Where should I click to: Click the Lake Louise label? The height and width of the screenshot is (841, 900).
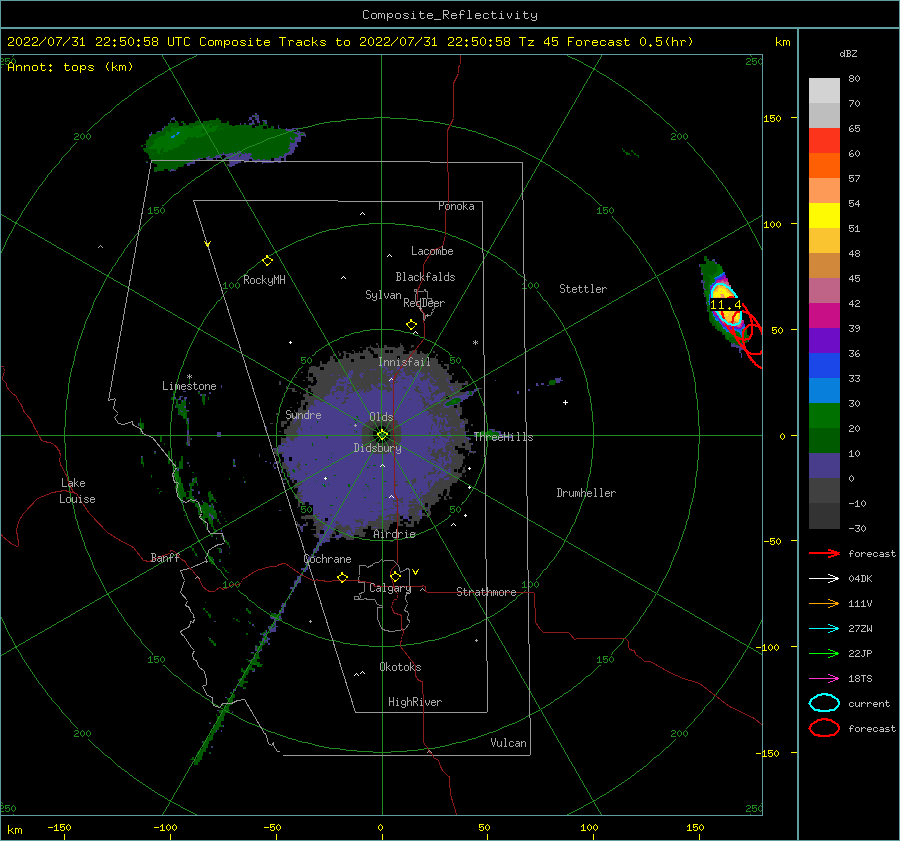pos(77,491)
